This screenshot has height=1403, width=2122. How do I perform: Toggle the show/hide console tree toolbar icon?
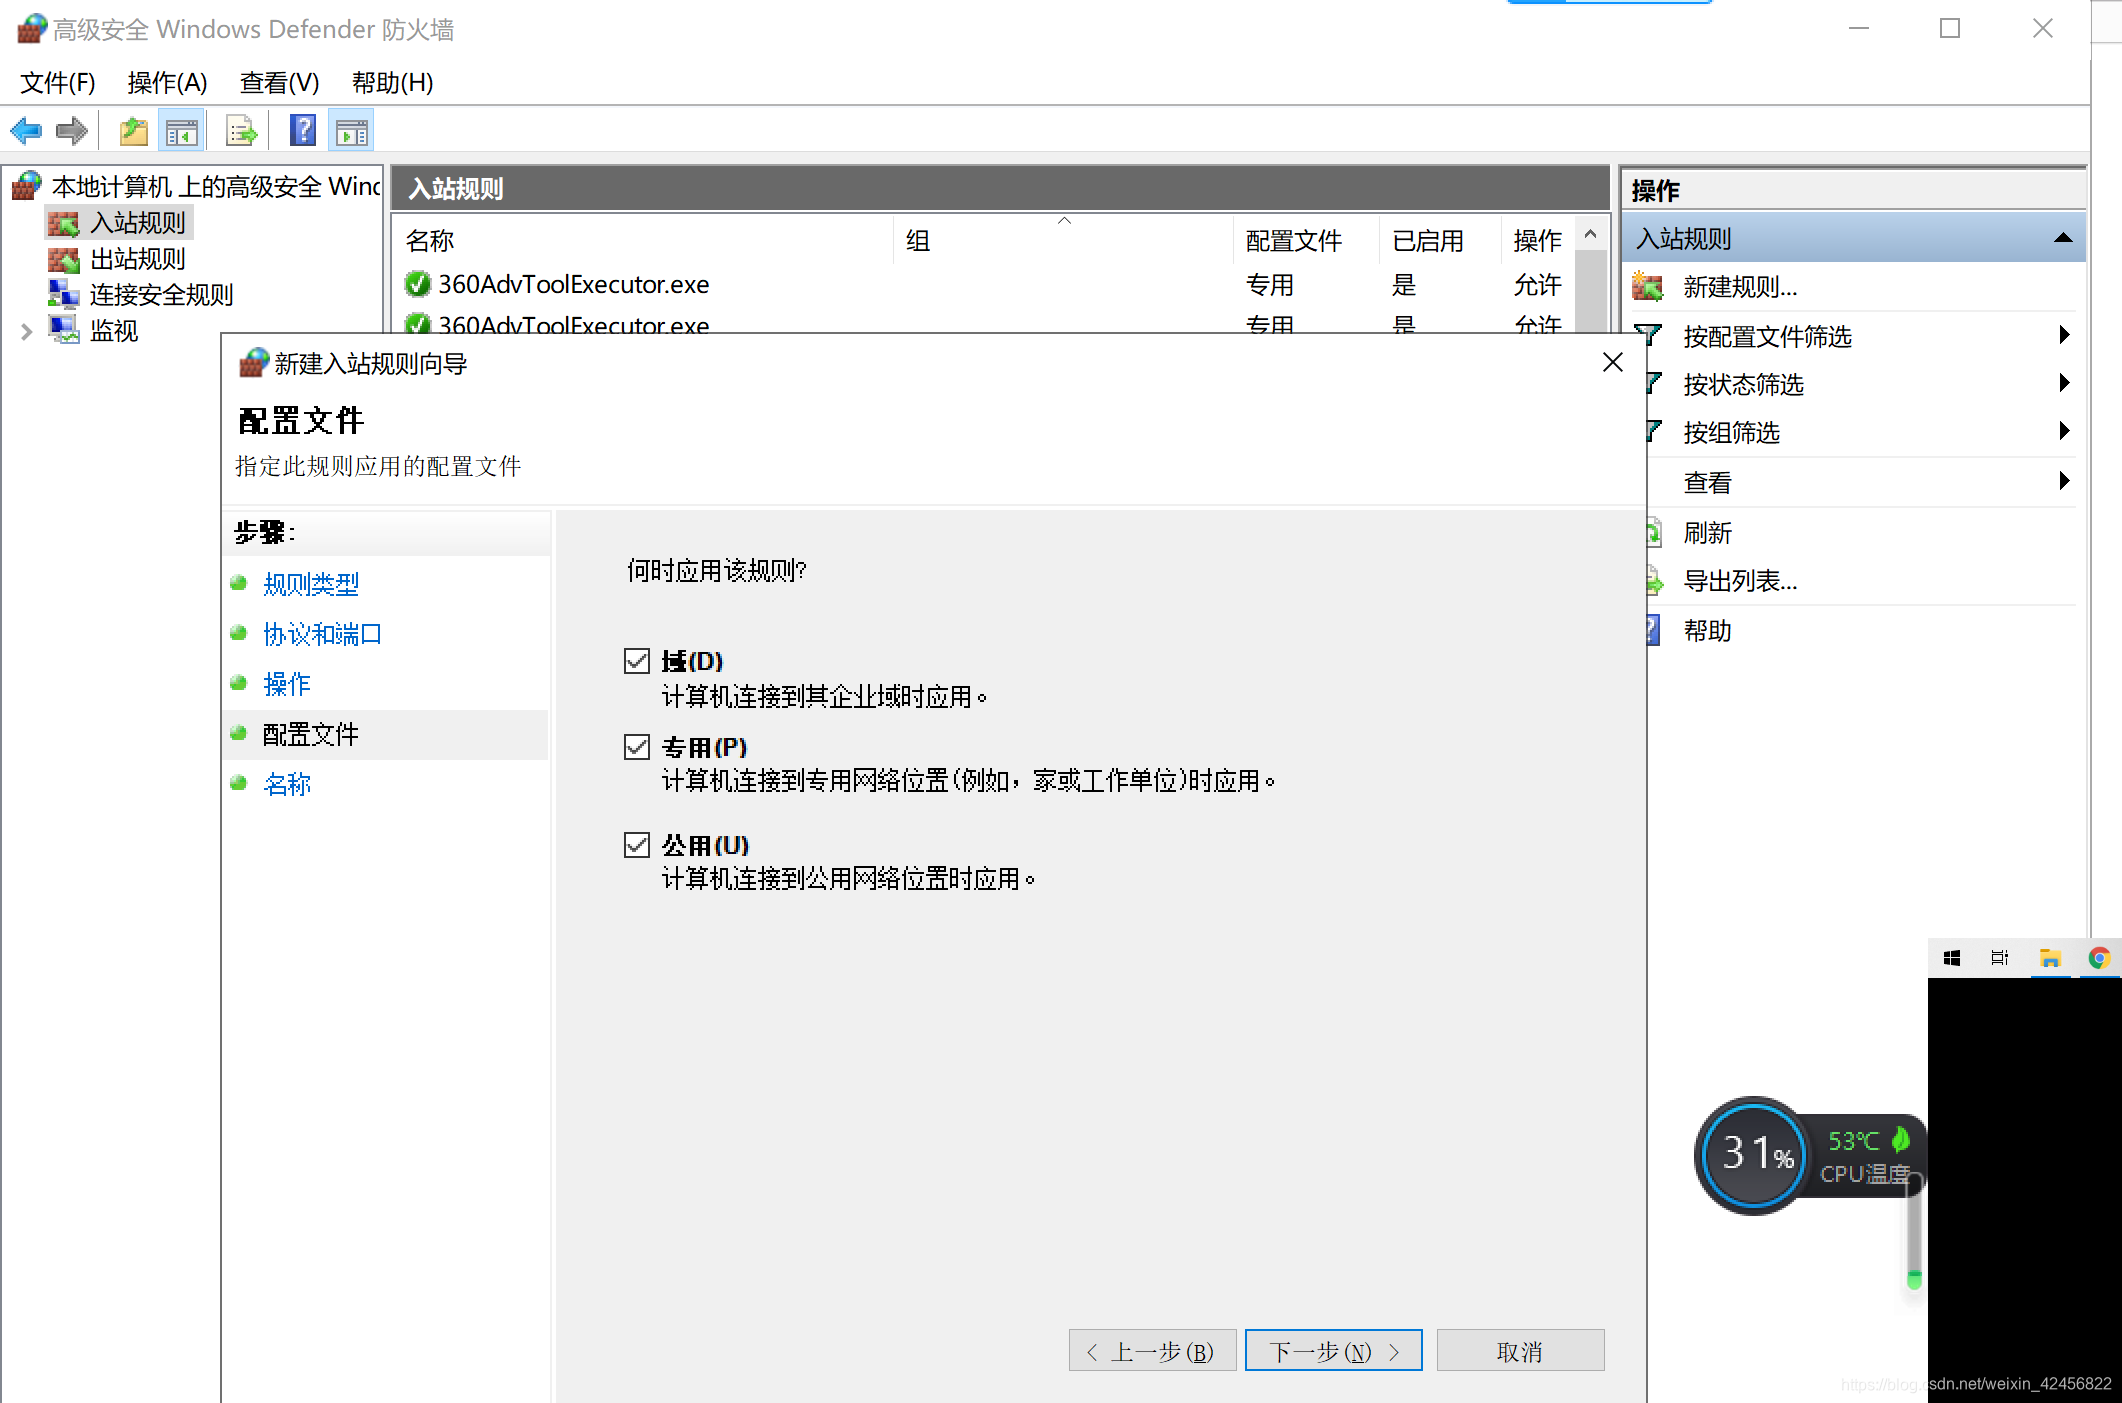(x=182, y=131)
